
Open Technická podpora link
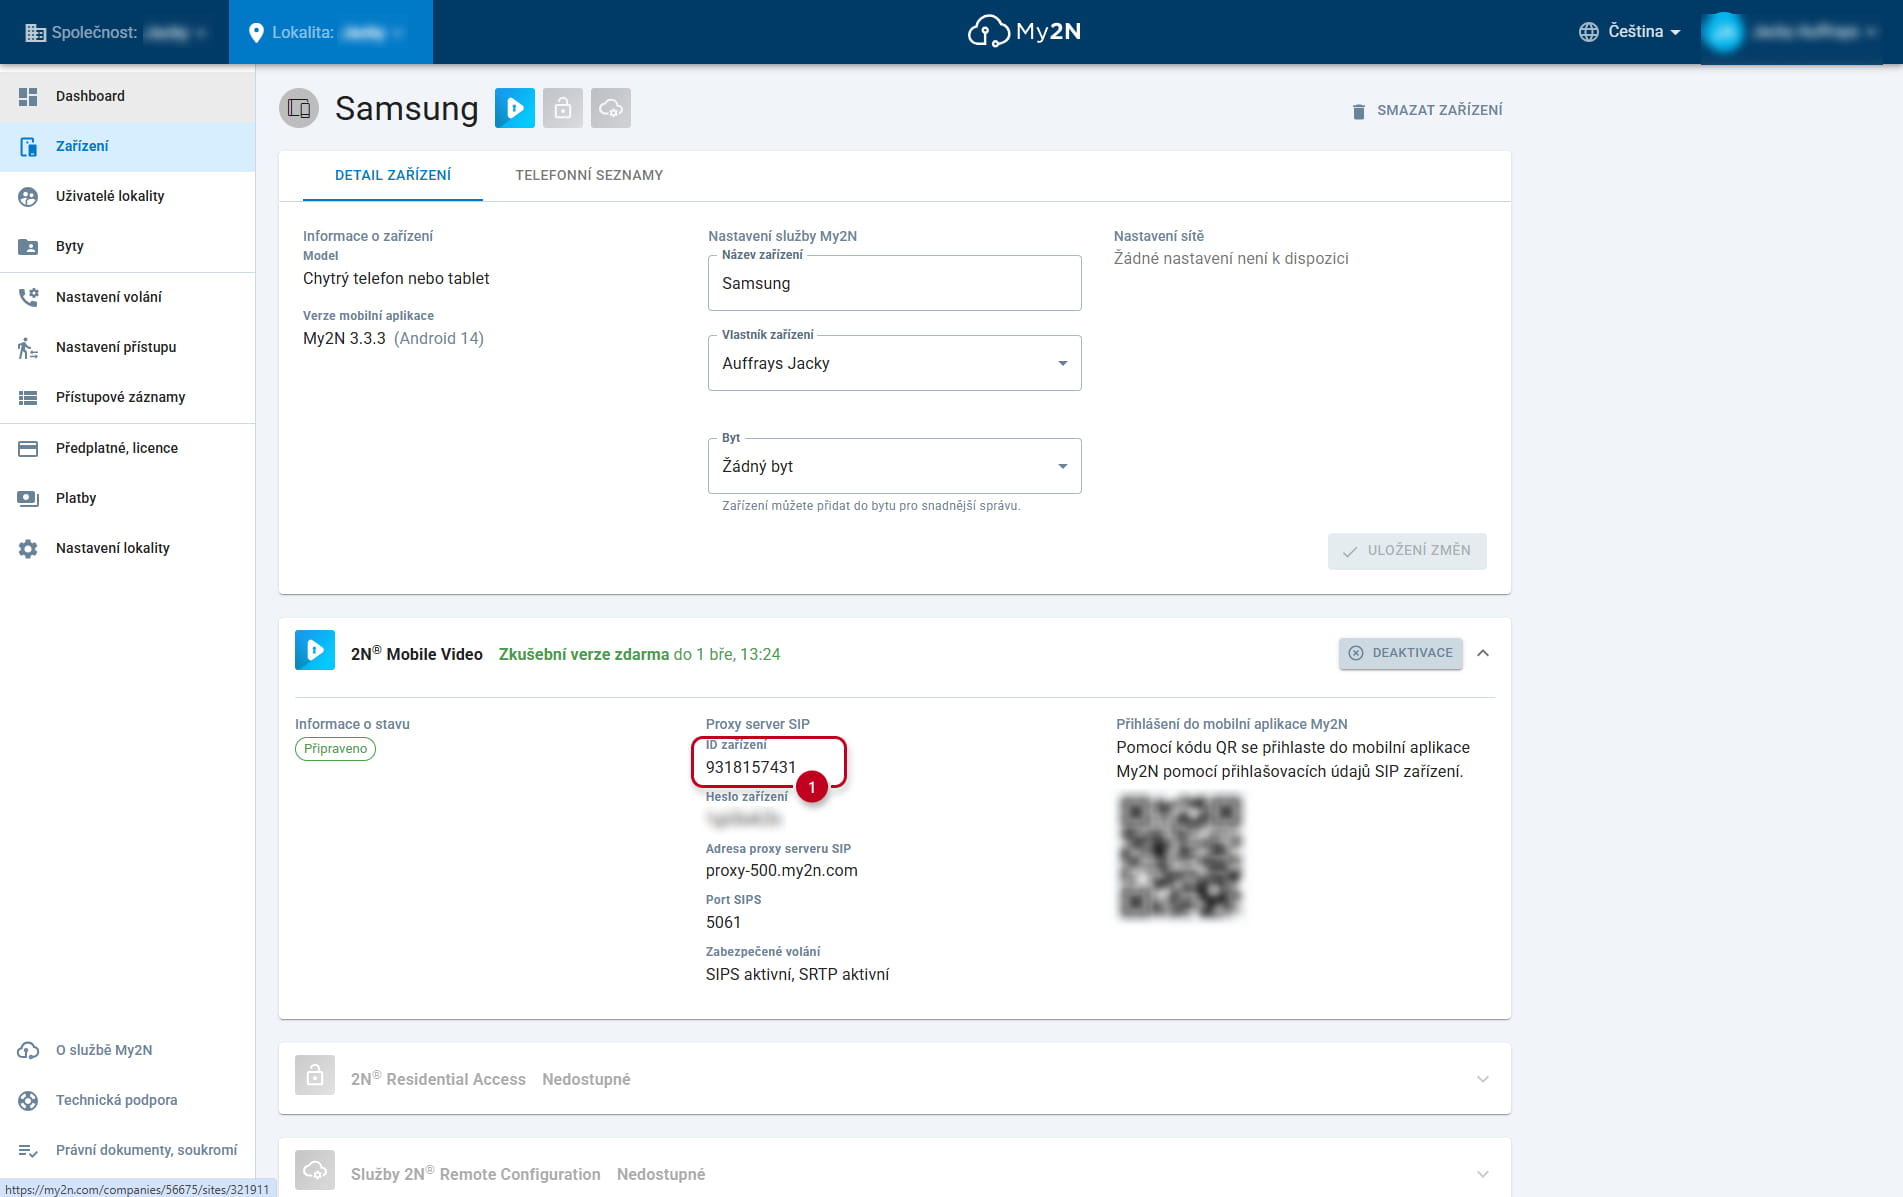click(x=116, y=1100)
